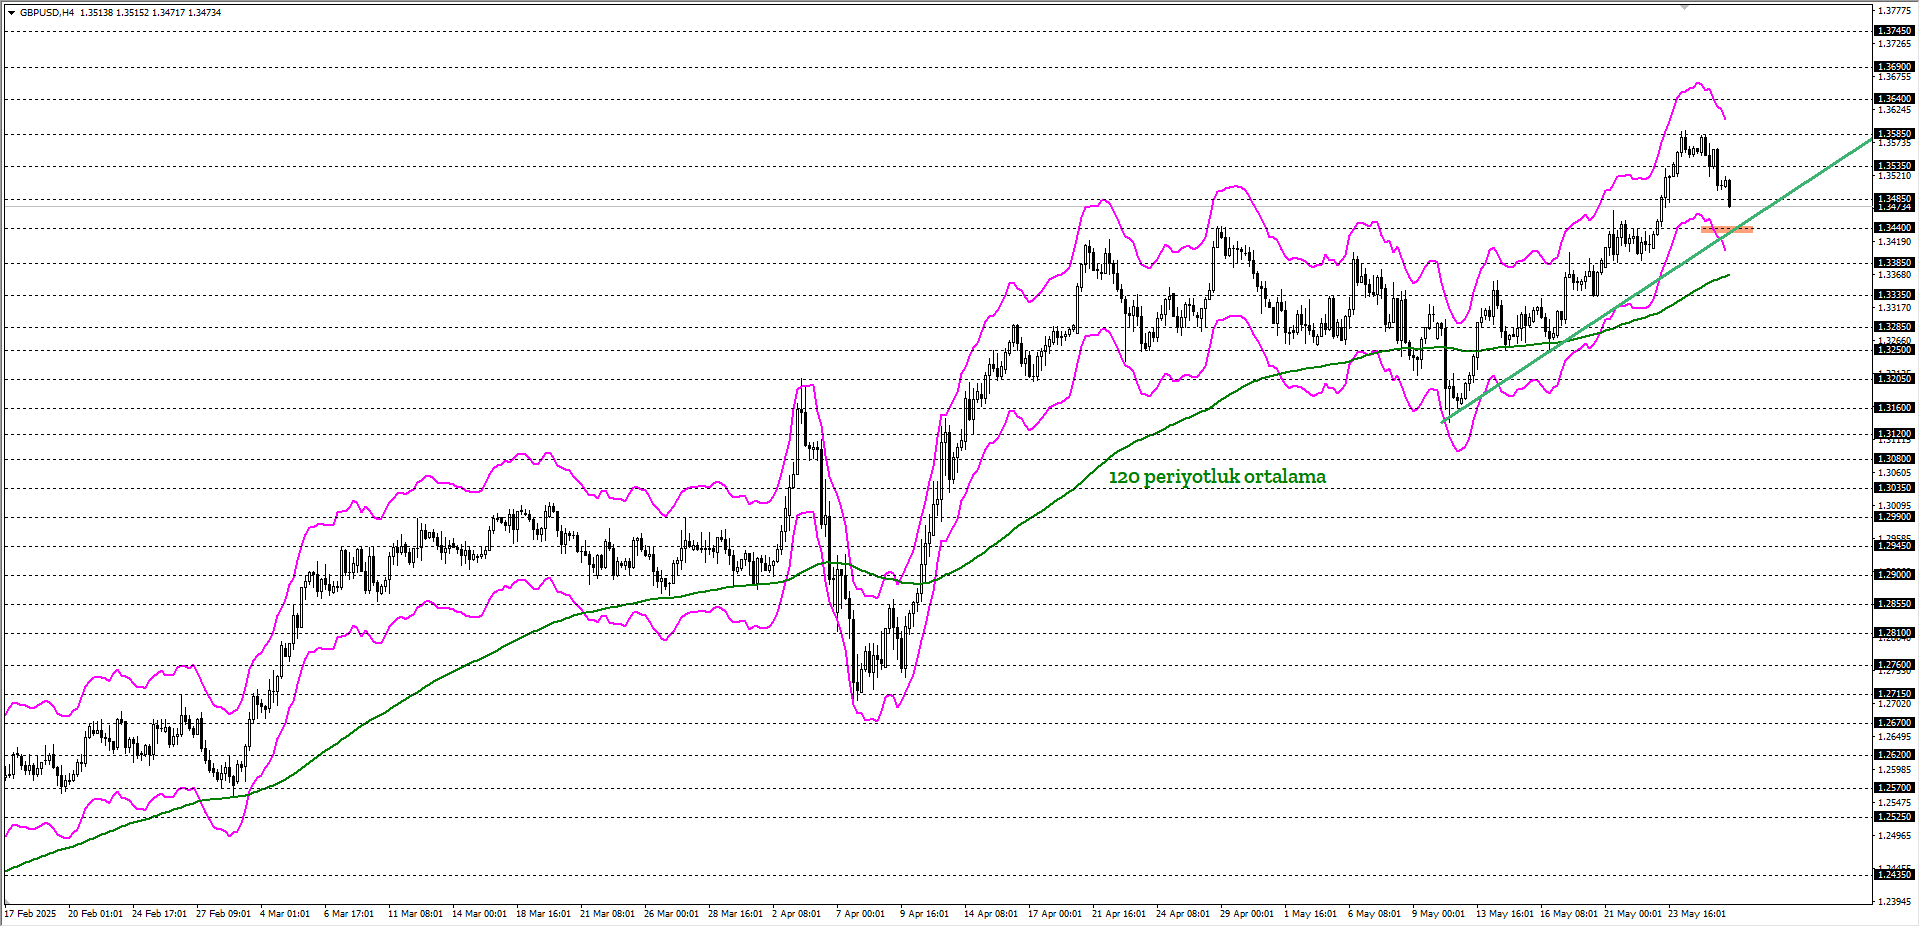Click the 1.29900 price level label
The width and height of the screenshot is (1920, 927).
click(x=1894, y=517)
